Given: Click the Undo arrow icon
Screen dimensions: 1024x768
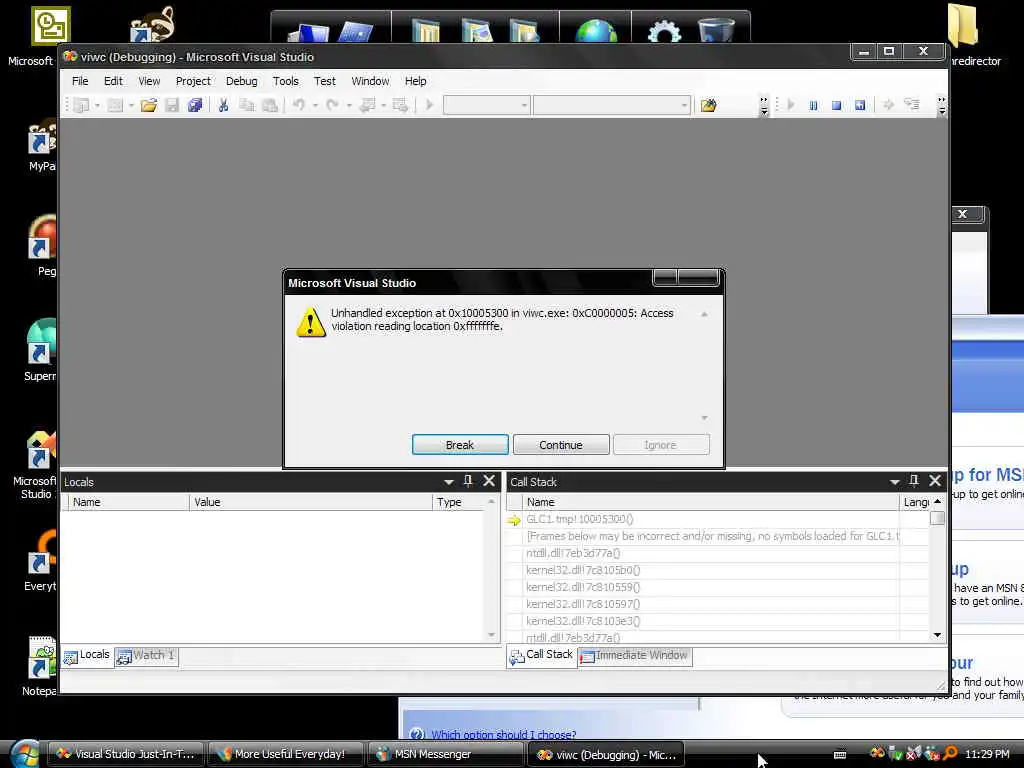Looking at the screenshot, I should (x=299, y=105).
